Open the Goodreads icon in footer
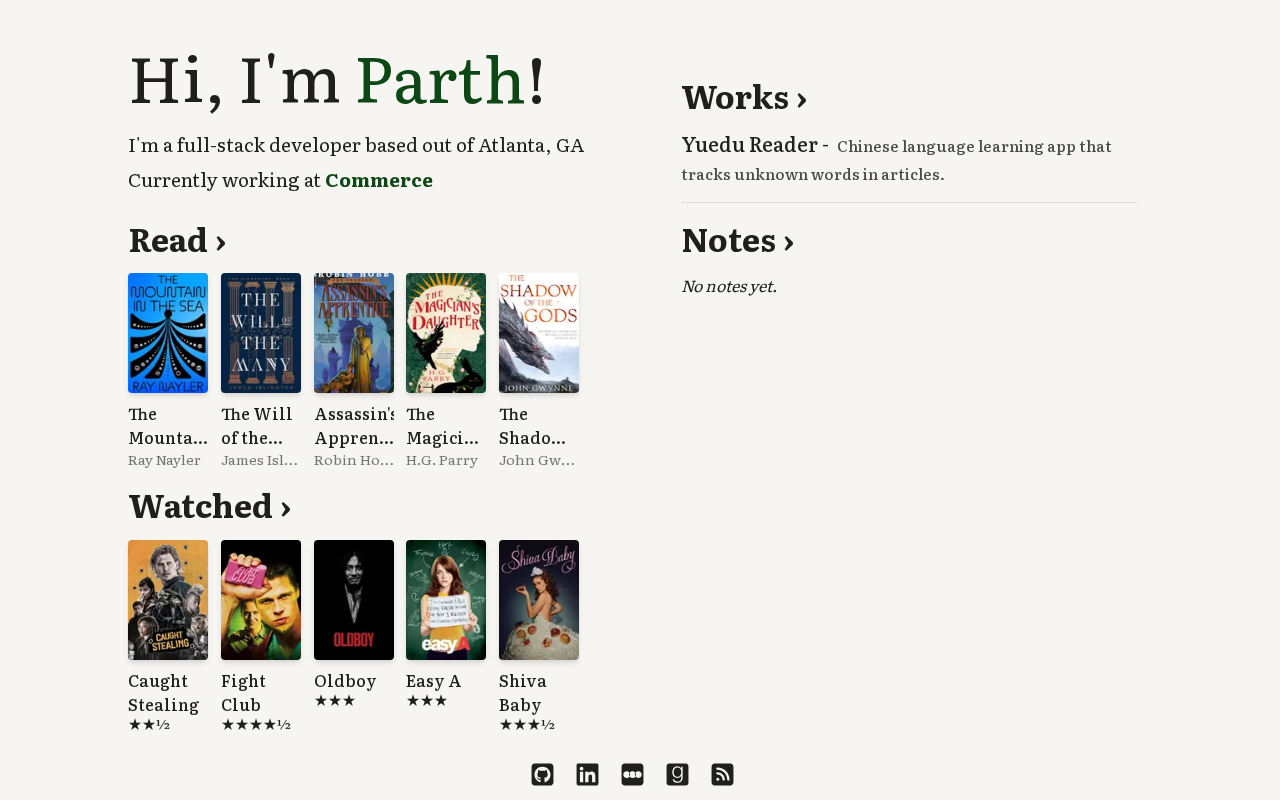Screen dimensions: 1280x800 tap(677, 774)
